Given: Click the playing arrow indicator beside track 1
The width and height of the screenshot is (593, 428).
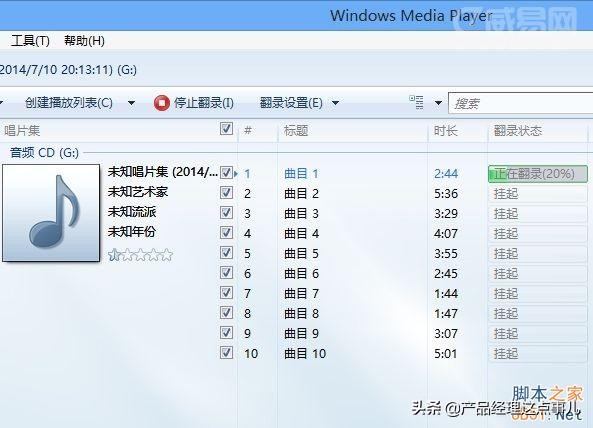Looking at the screenshot, I should coord(236,174).
